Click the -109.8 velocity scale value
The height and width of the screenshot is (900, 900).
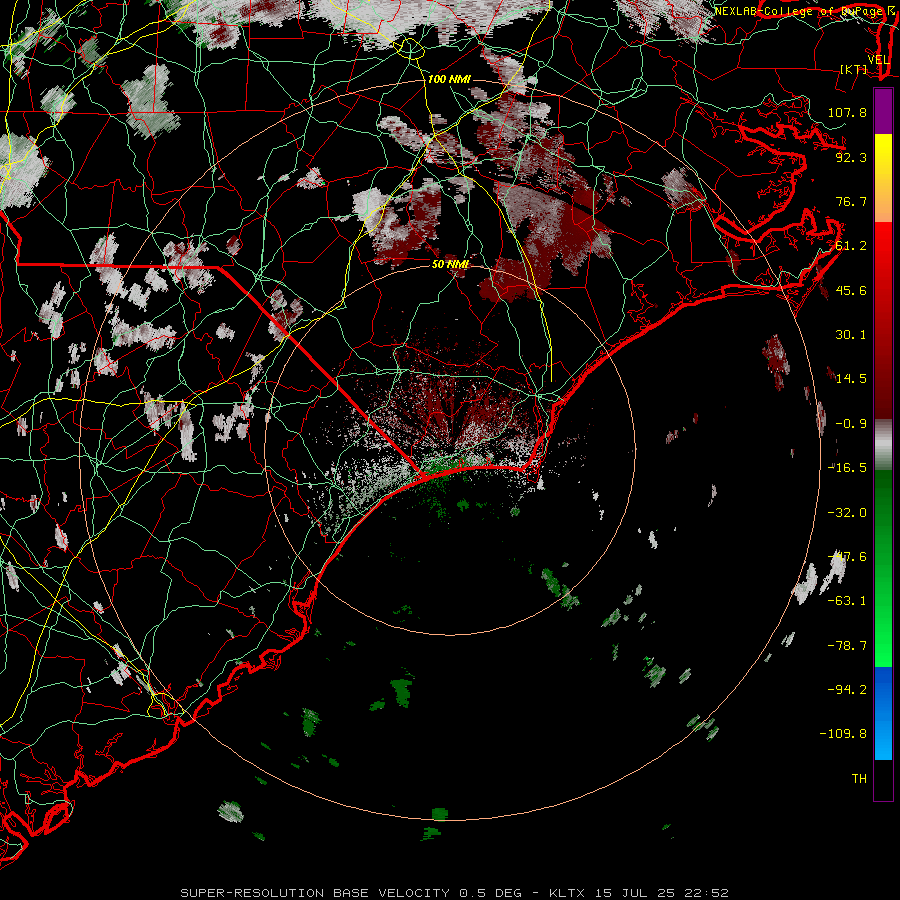(x=843, y=734)
